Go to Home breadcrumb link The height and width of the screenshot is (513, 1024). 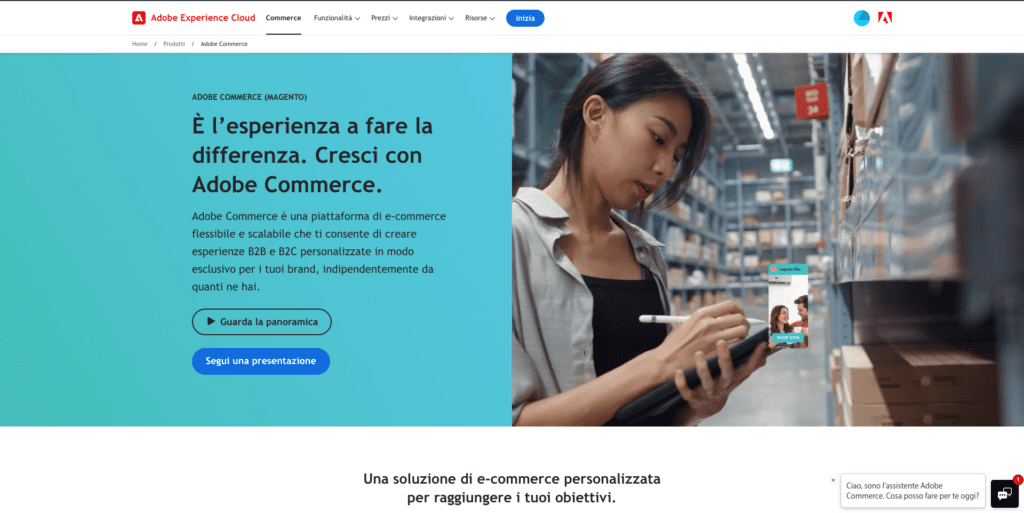tap(140, 44)
